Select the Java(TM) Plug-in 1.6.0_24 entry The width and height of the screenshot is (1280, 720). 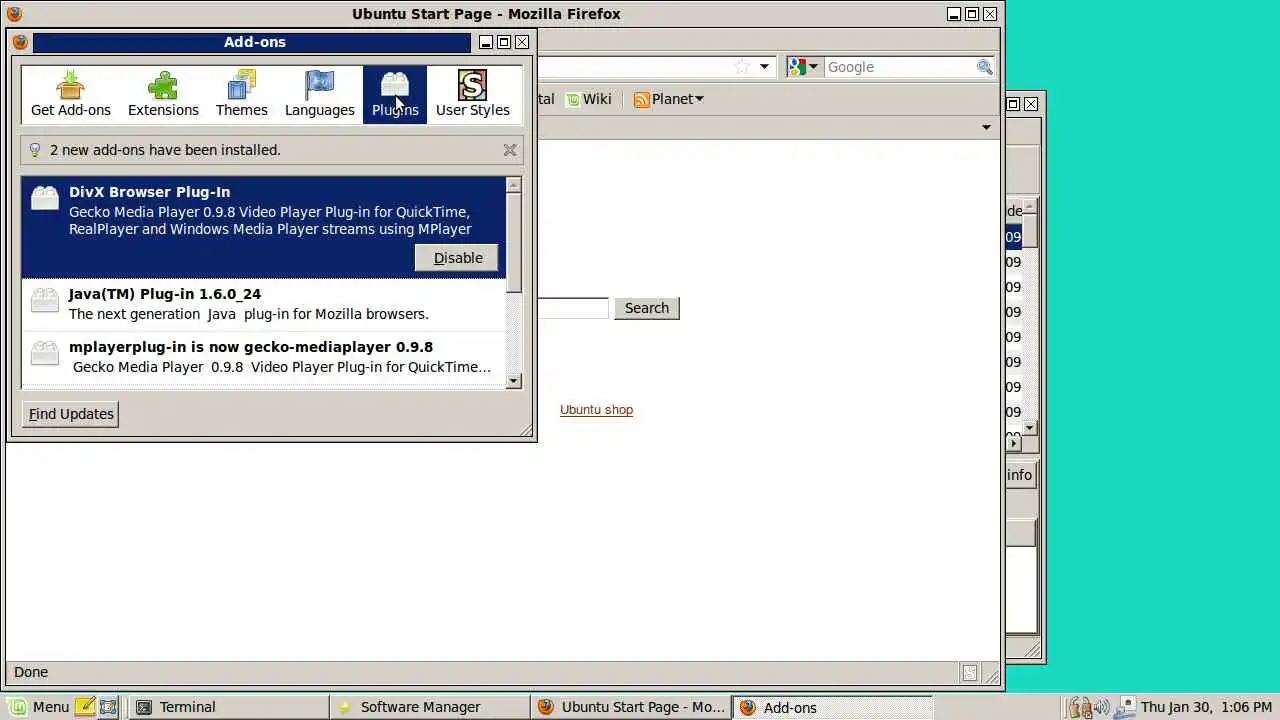(264, 304)
